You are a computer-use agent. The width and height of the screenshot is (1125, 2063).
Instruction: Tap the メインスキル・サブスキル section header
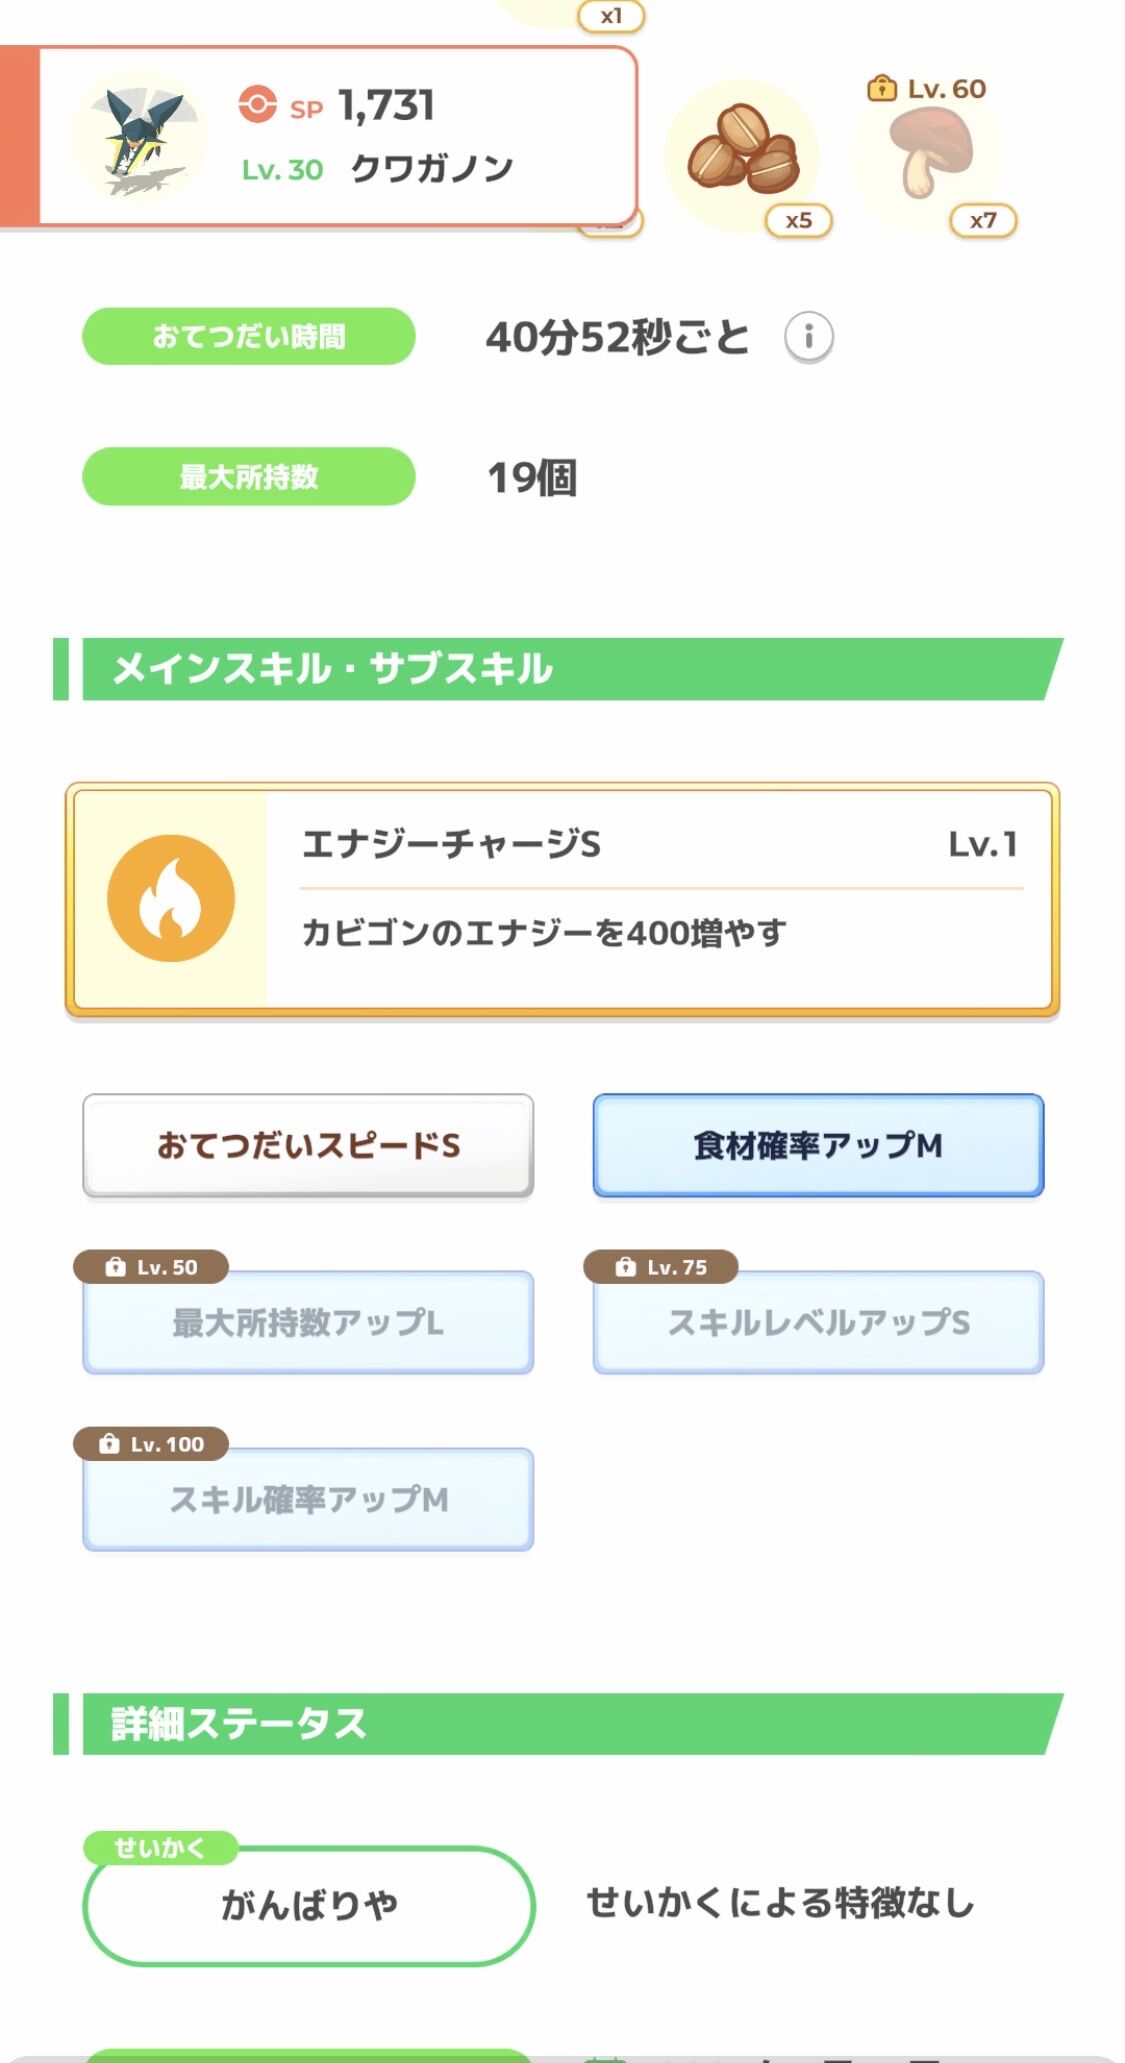558,669
